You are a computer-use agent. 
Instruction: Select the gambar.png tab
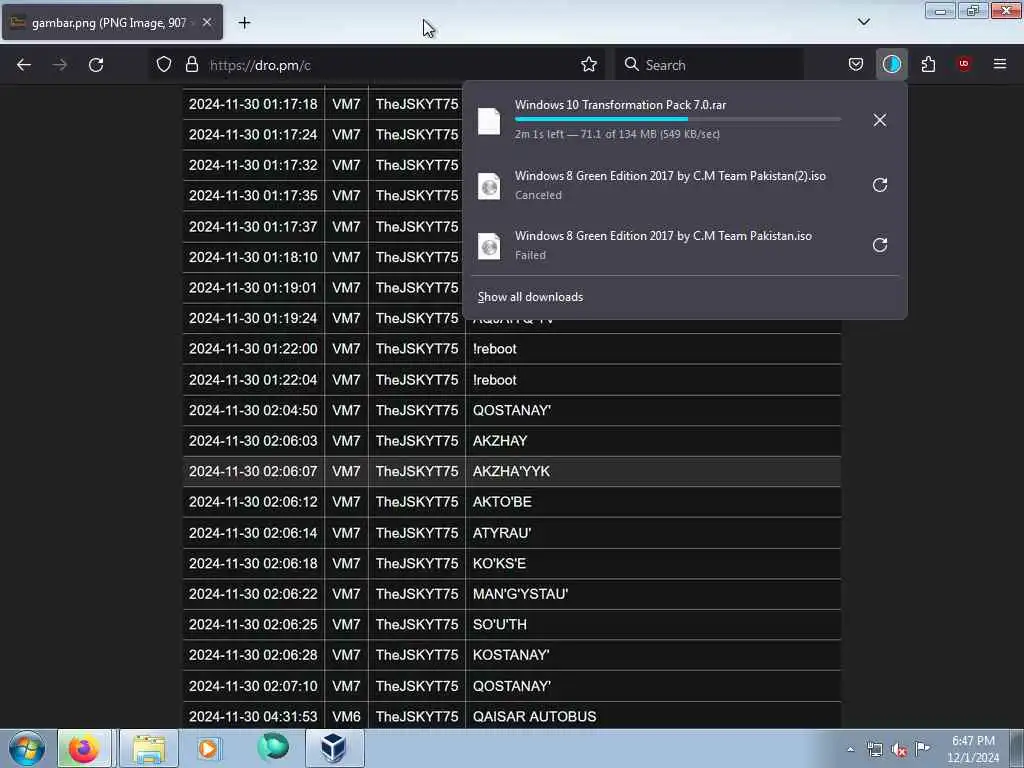[112, 22]
